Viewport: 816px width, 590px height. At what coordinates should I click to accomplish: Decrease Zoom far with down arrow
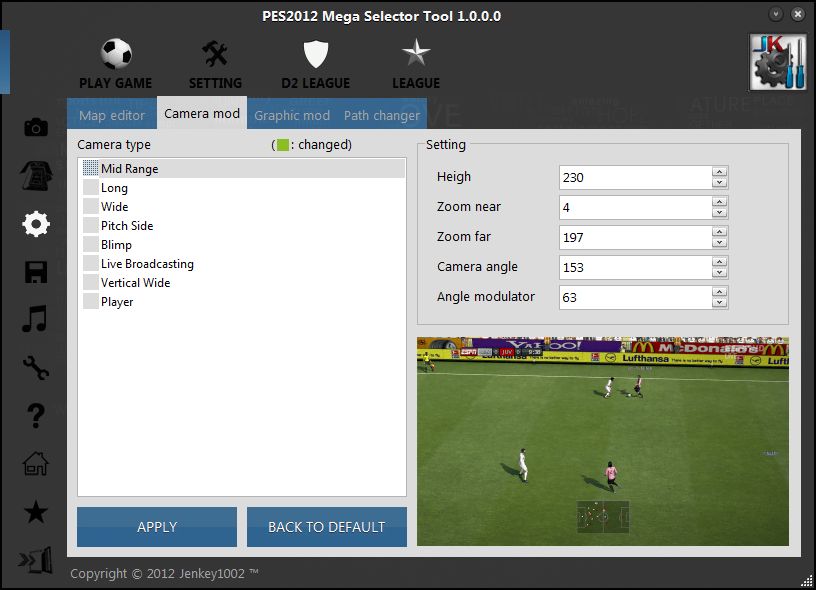point(719,243)
